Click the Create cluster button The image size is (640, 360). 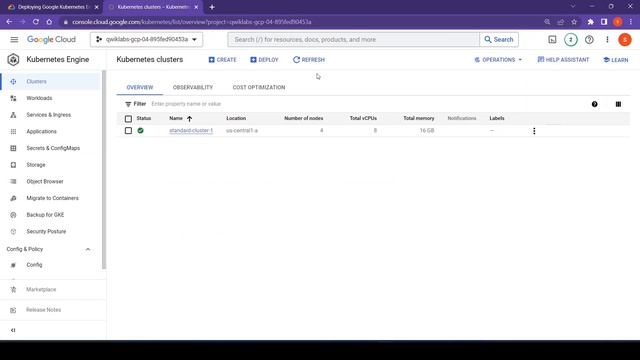point(222,60)
